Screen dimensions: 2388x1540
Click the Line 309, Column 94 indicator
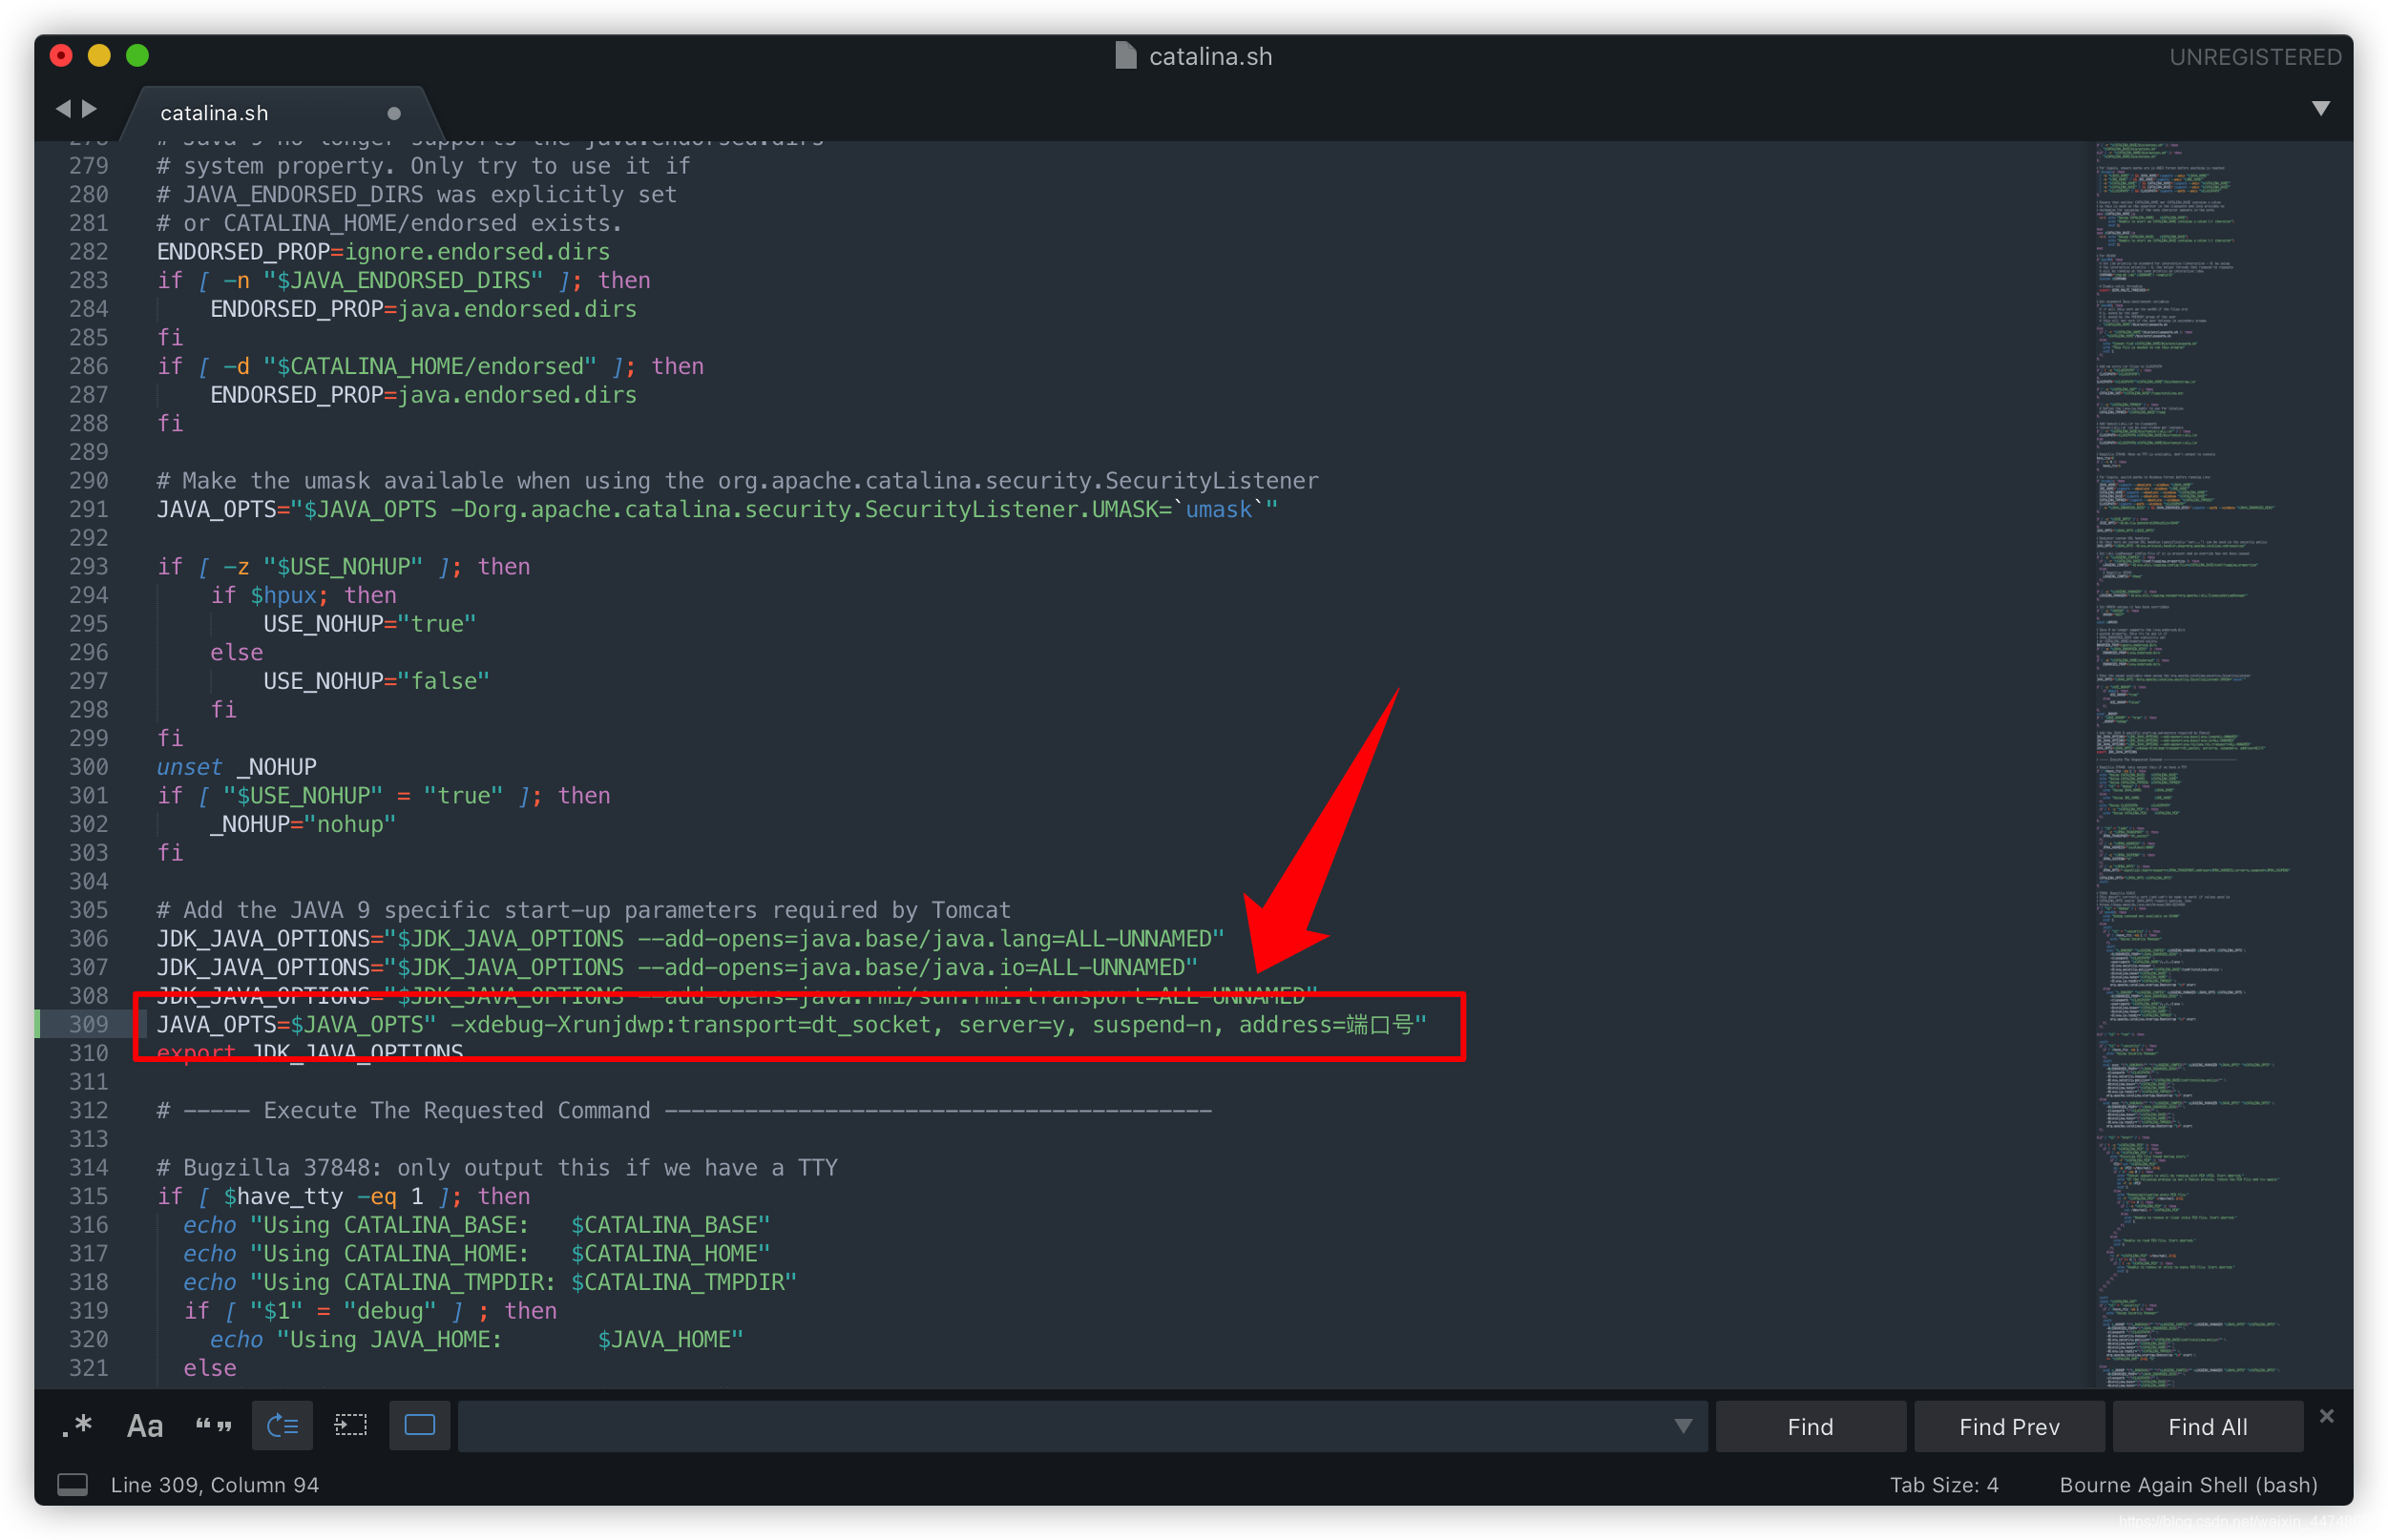pyautogui.click(x=215, y=1485)
